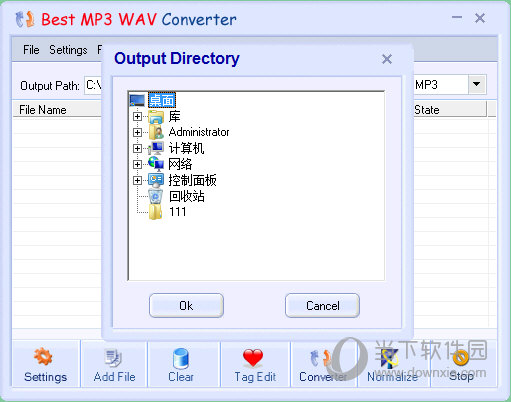Click the State column header
The width and height of the screenshot is (511, 402).
[450, 110]
